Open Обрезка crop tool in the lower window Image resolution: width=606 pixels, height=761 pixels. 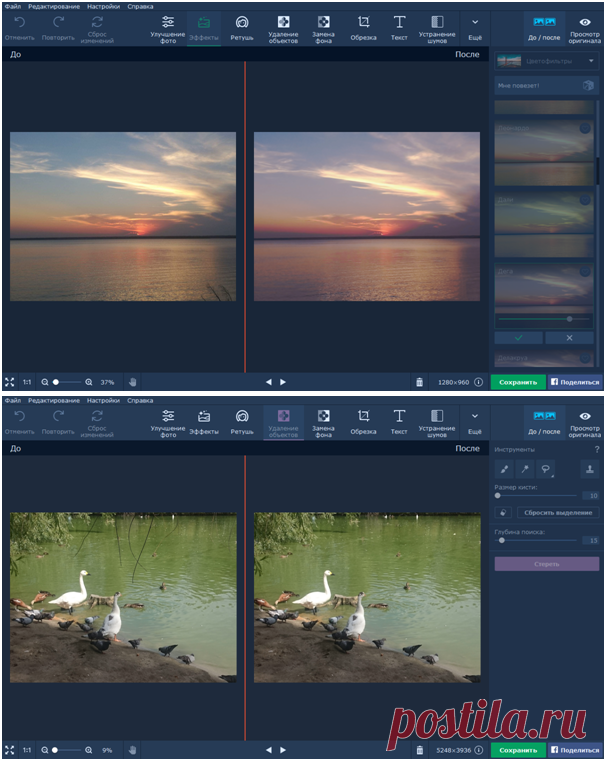[363, 421]
